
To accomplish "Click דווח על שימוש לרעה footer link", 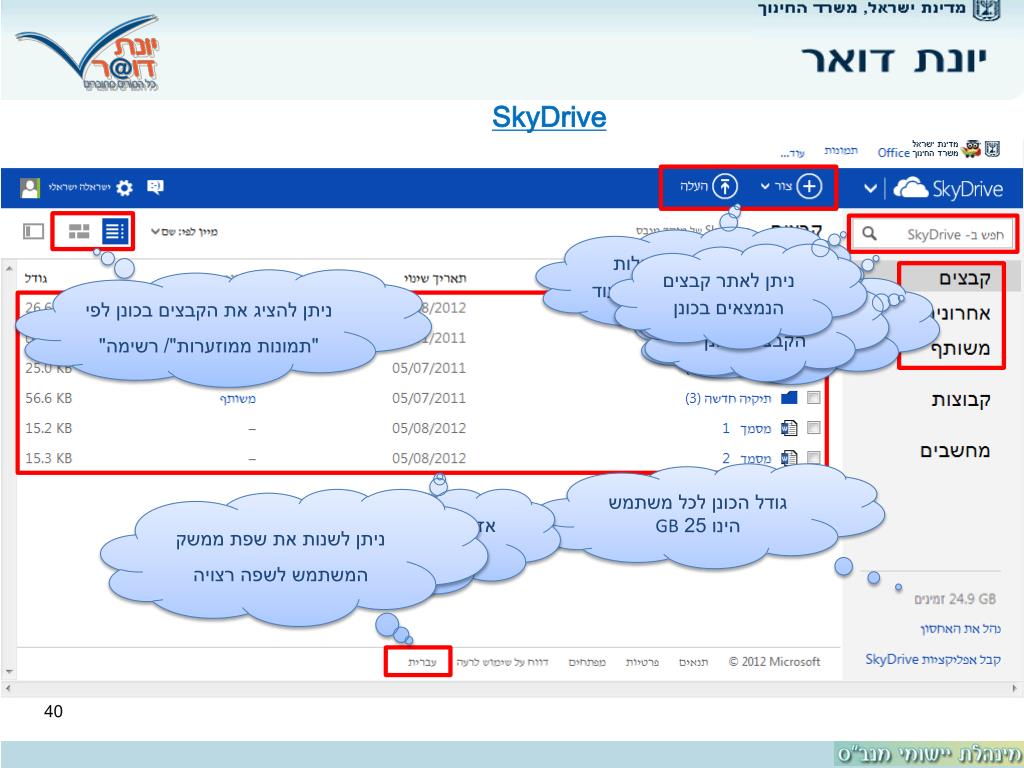I will click(502, 662).
